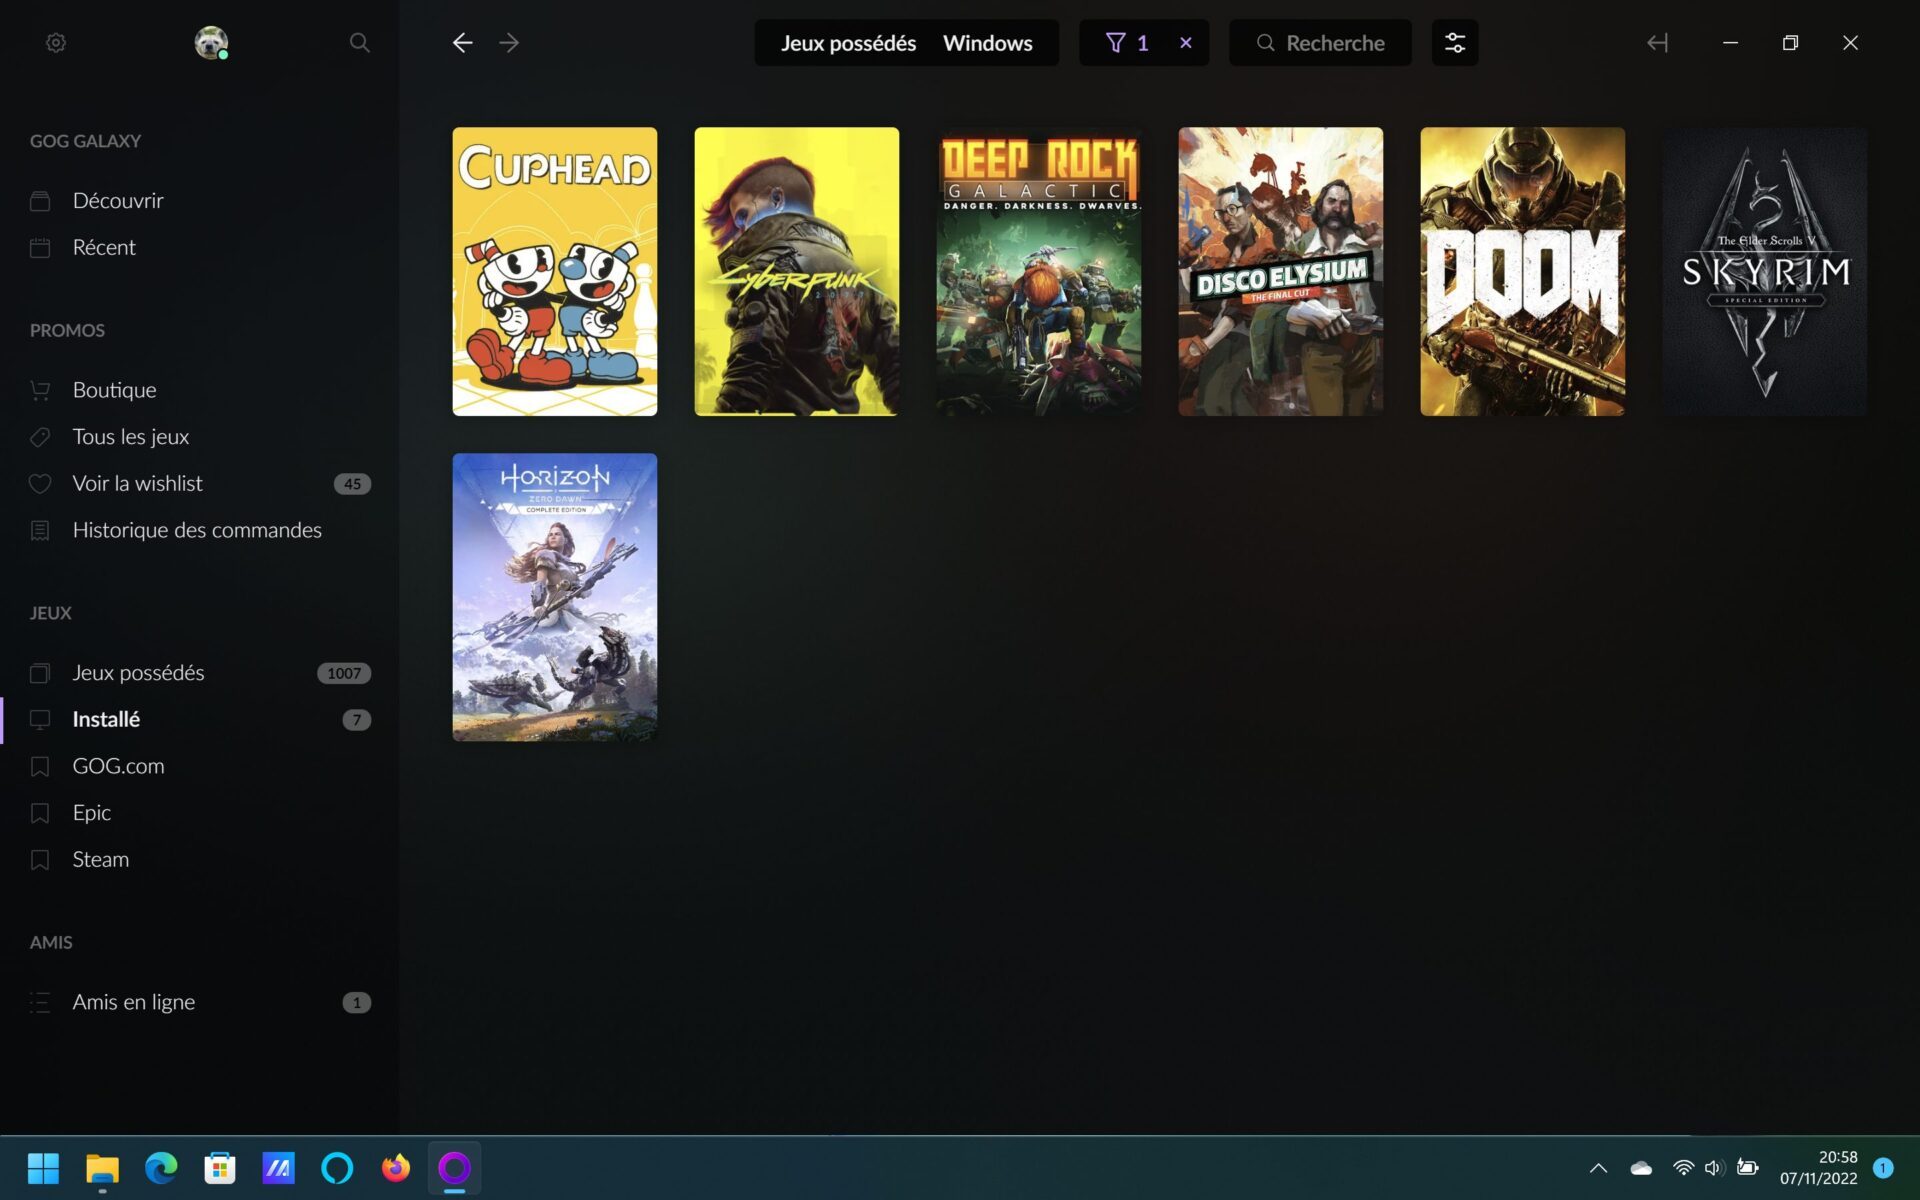Go forward with the right arrow

(x=509, y=43)
